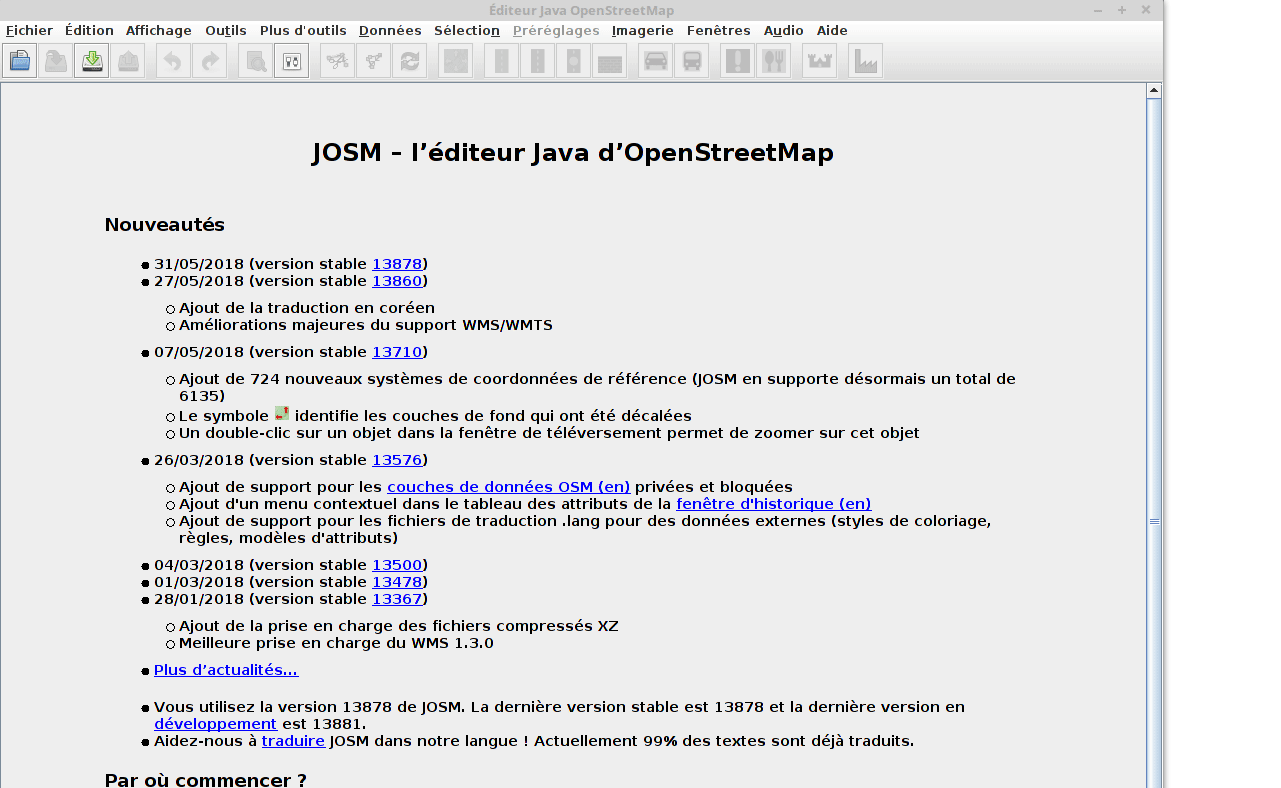Open the 'couches de données OSM (en)' link
1281x788 pixels.
509,487
